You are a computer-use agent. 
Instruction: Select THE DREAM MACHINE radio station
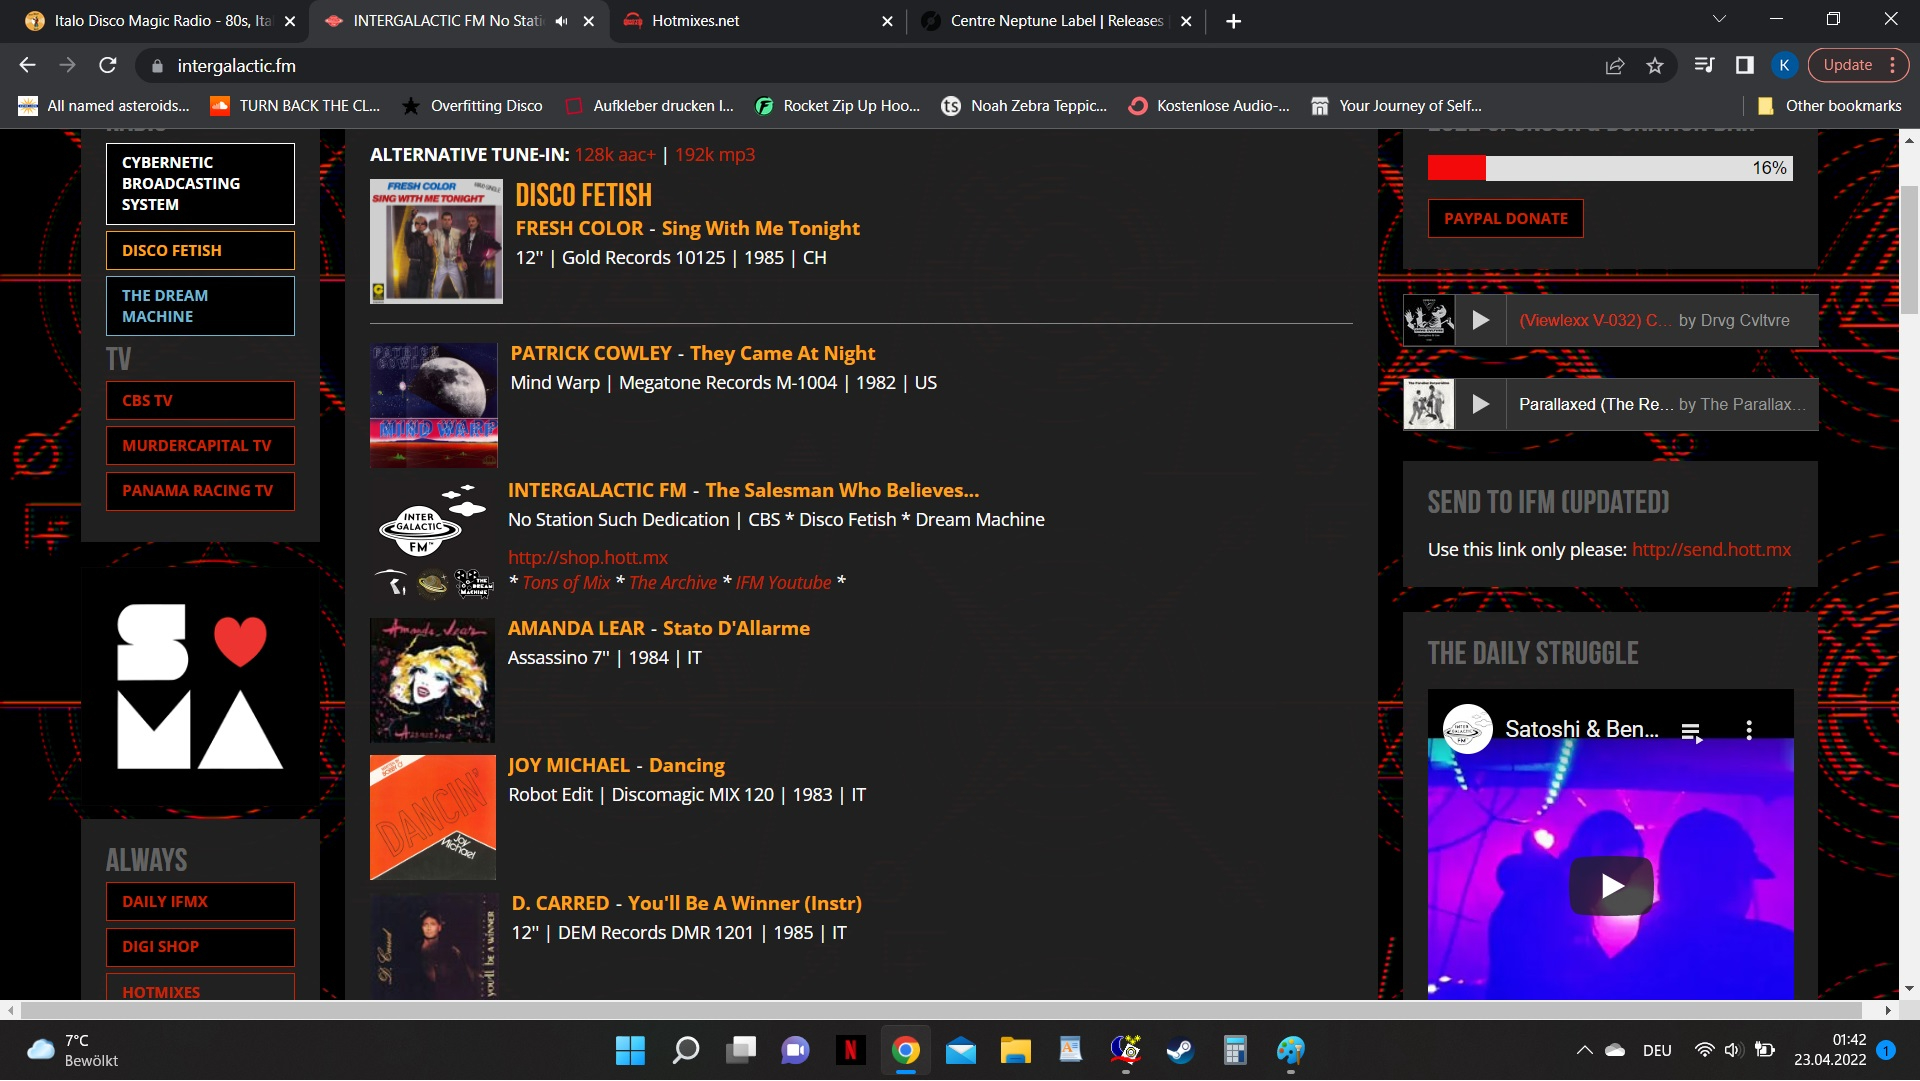(x=200, y=306)
